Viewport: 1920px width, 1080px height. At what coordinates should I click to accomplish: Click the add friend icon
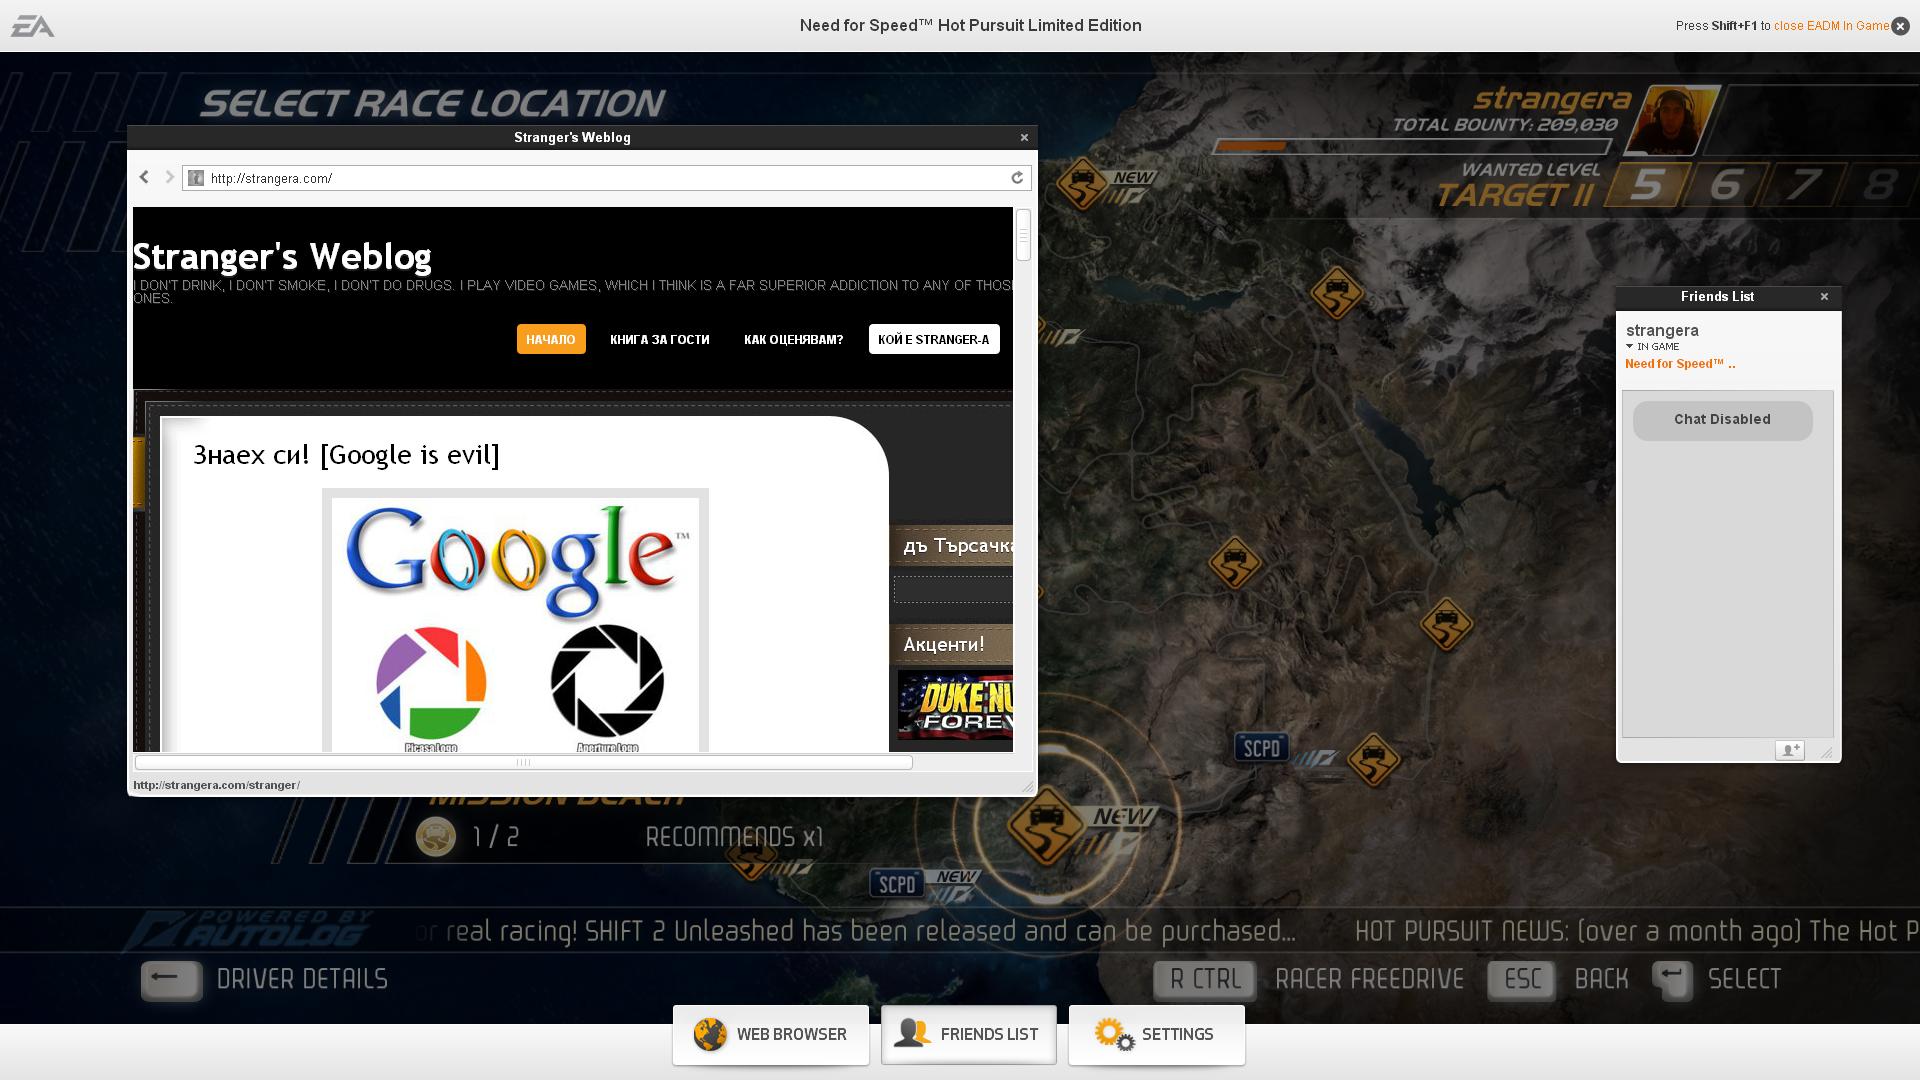pos(1789,750)
